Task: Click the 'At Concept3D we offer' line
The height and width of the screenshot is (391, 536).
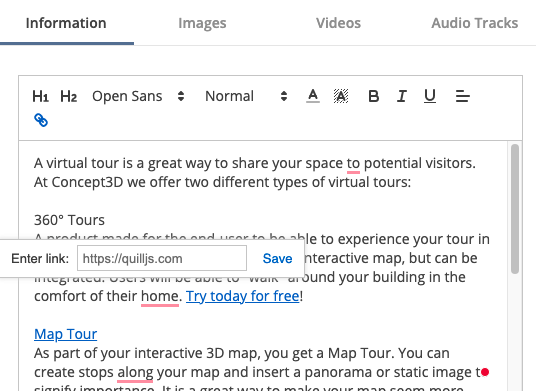Action: [222, 182]
